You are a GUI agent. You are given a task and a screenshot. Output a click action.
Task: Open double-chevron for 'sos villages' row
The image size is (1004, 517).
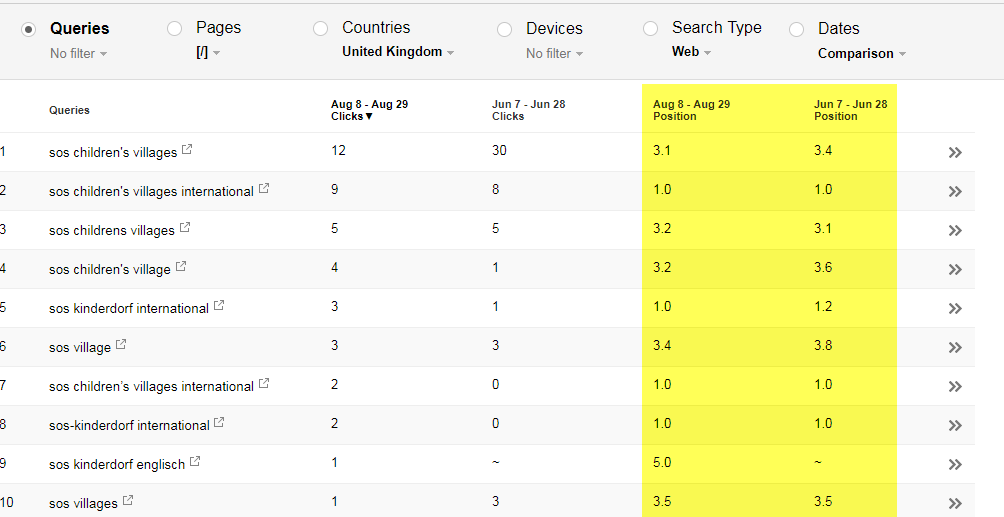pyautogui.click(x=955, y=503)
